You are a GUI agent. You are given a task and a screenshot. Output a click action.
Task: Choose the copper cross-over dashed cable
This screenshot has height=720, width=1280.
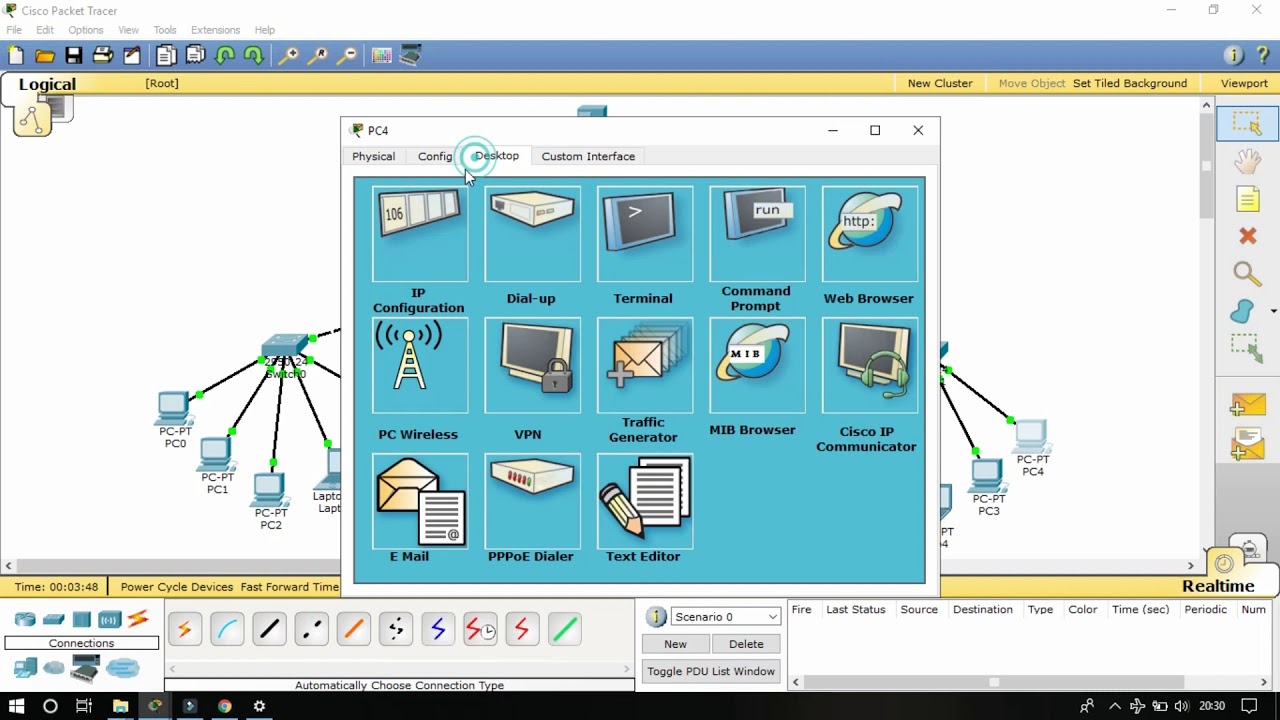pos(311,629)
